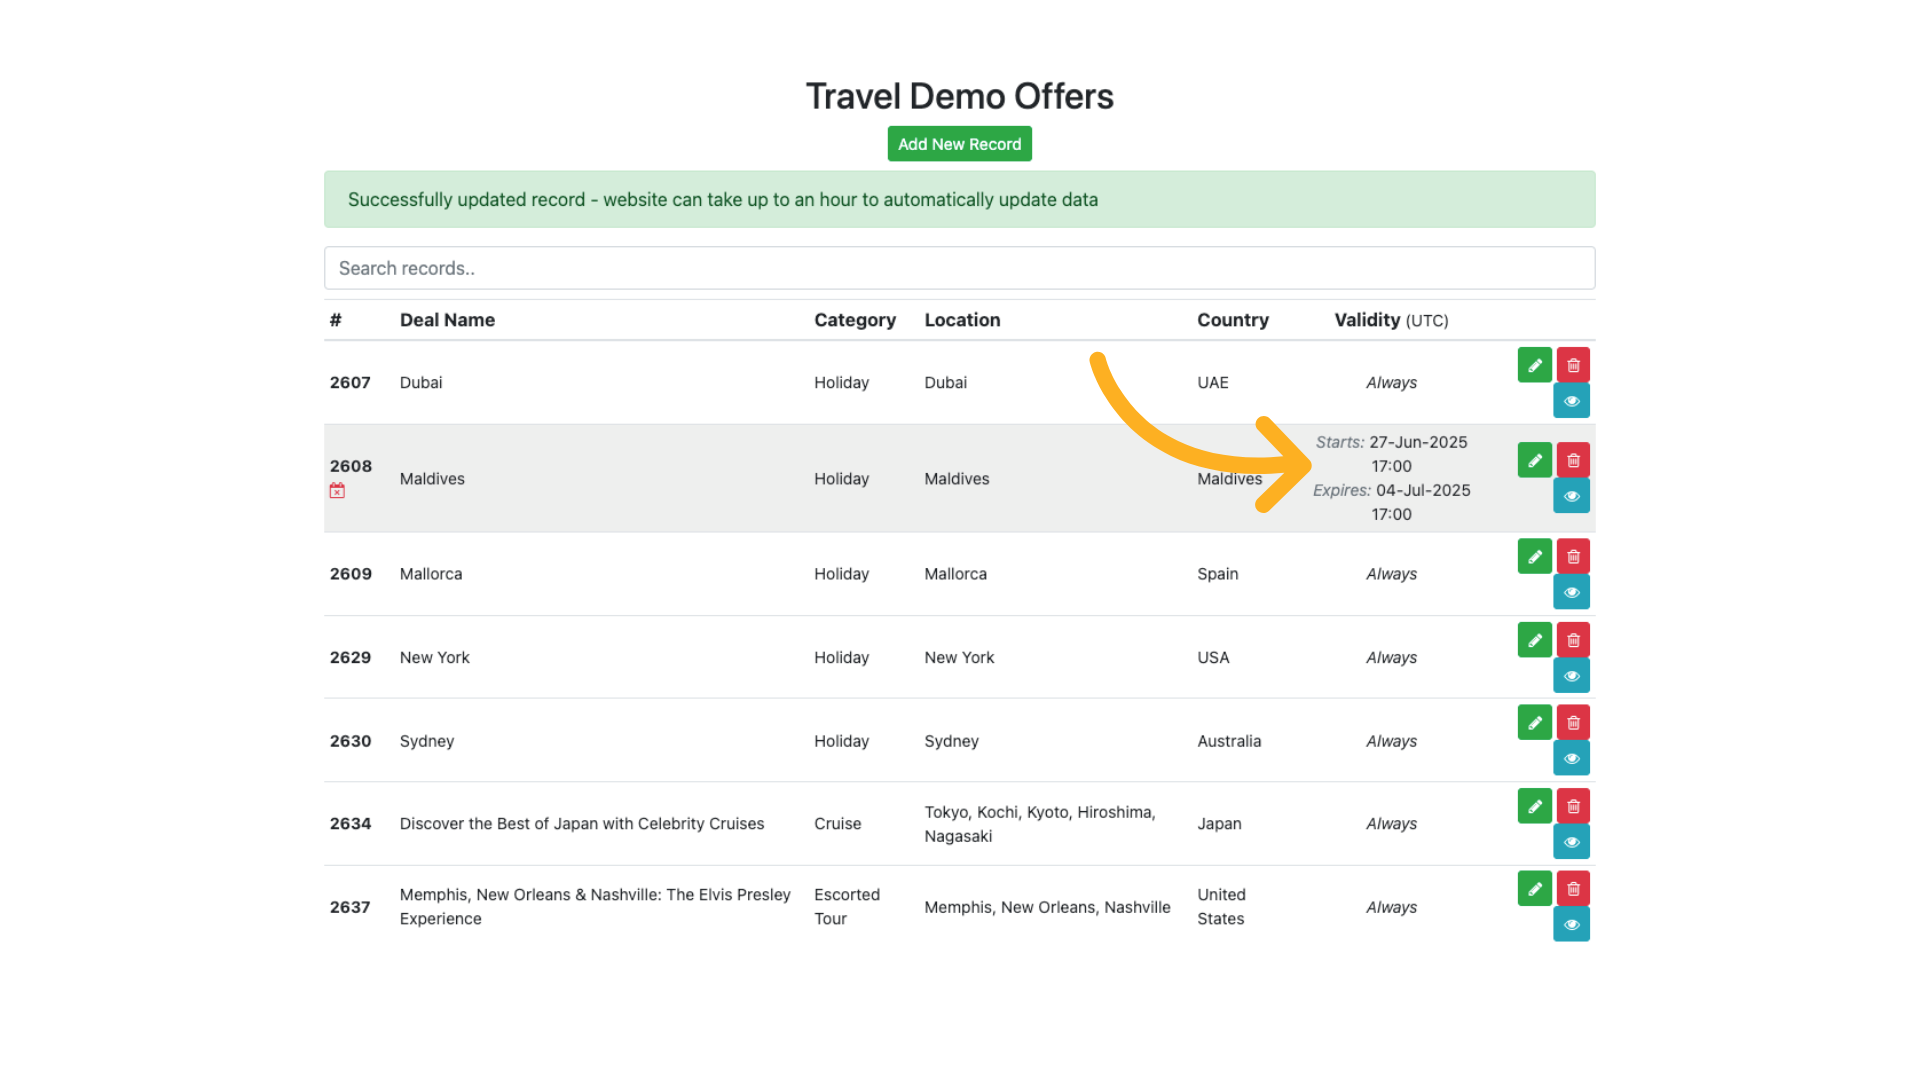Edit the New York record
Screen dimensions: 1920x1080
point(1534,639)
